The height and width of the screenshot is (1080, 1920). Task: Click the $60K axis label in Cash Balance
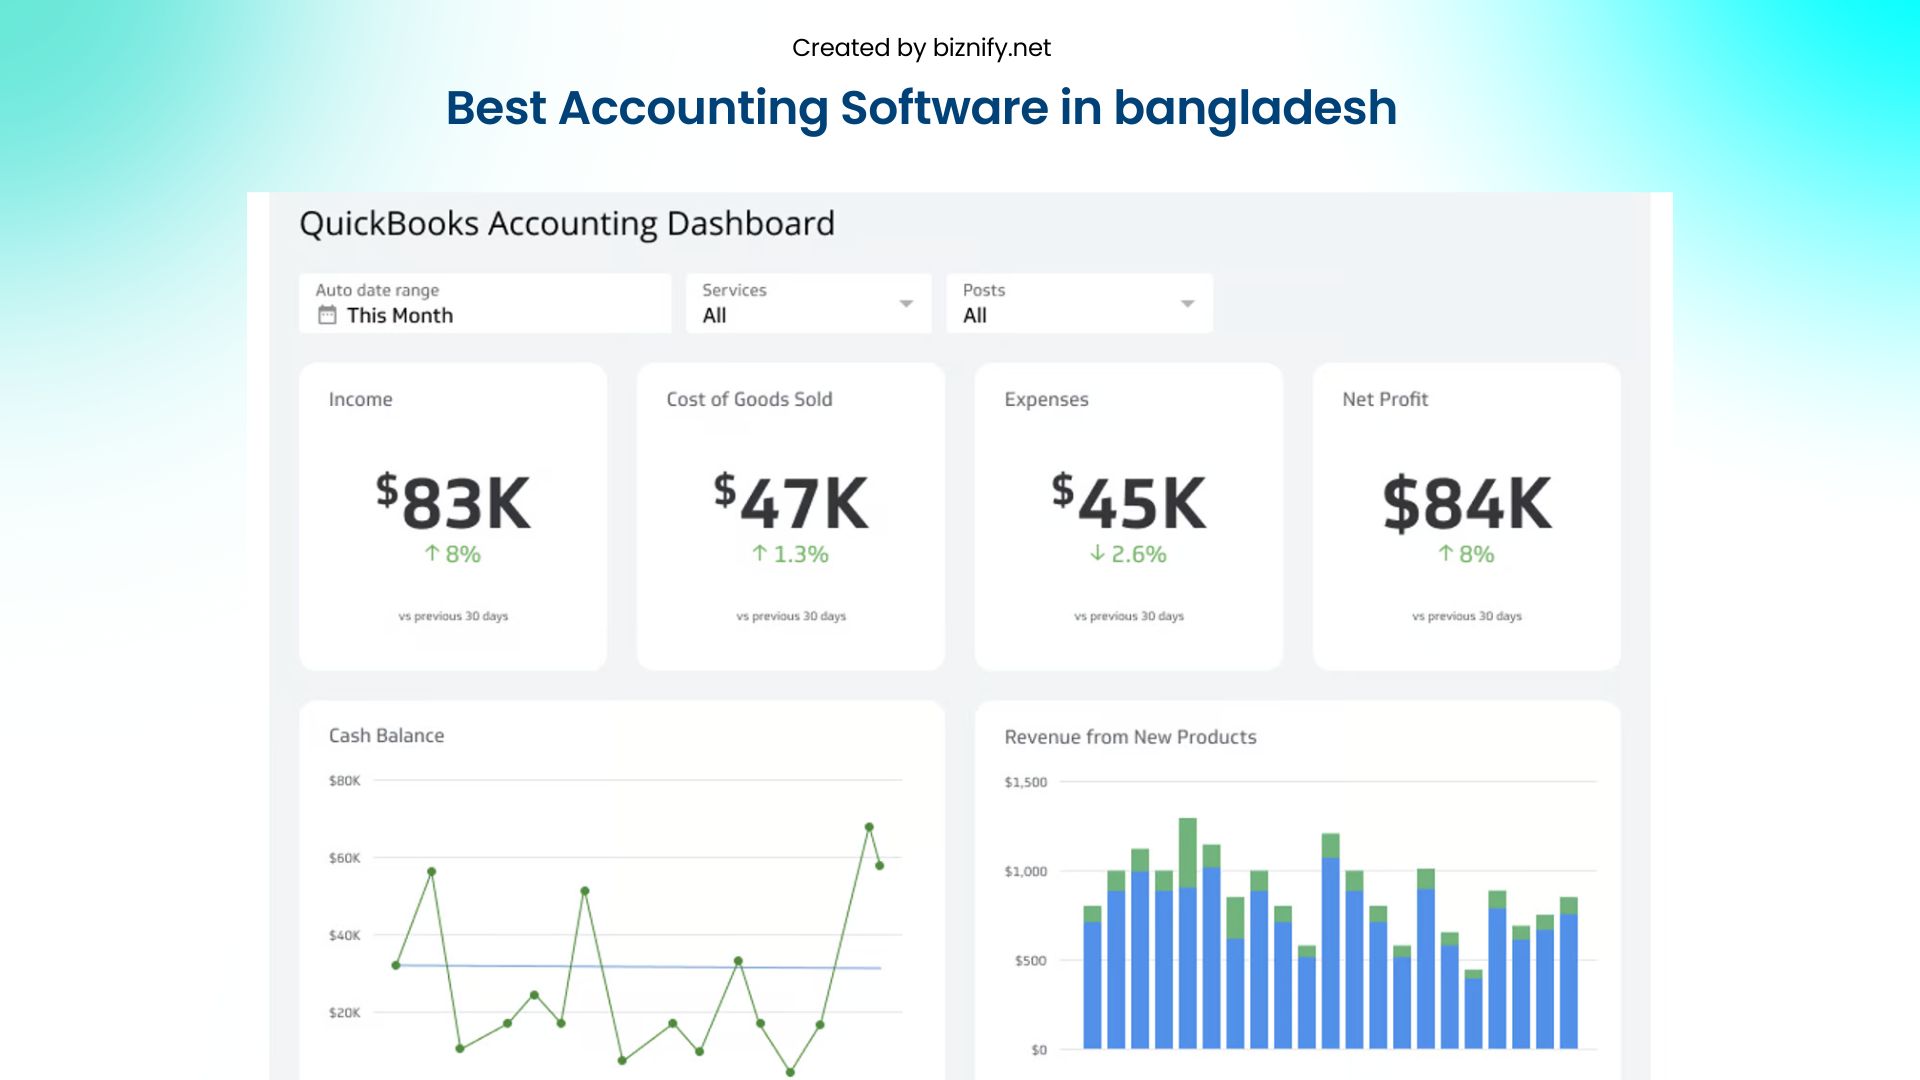344,858
